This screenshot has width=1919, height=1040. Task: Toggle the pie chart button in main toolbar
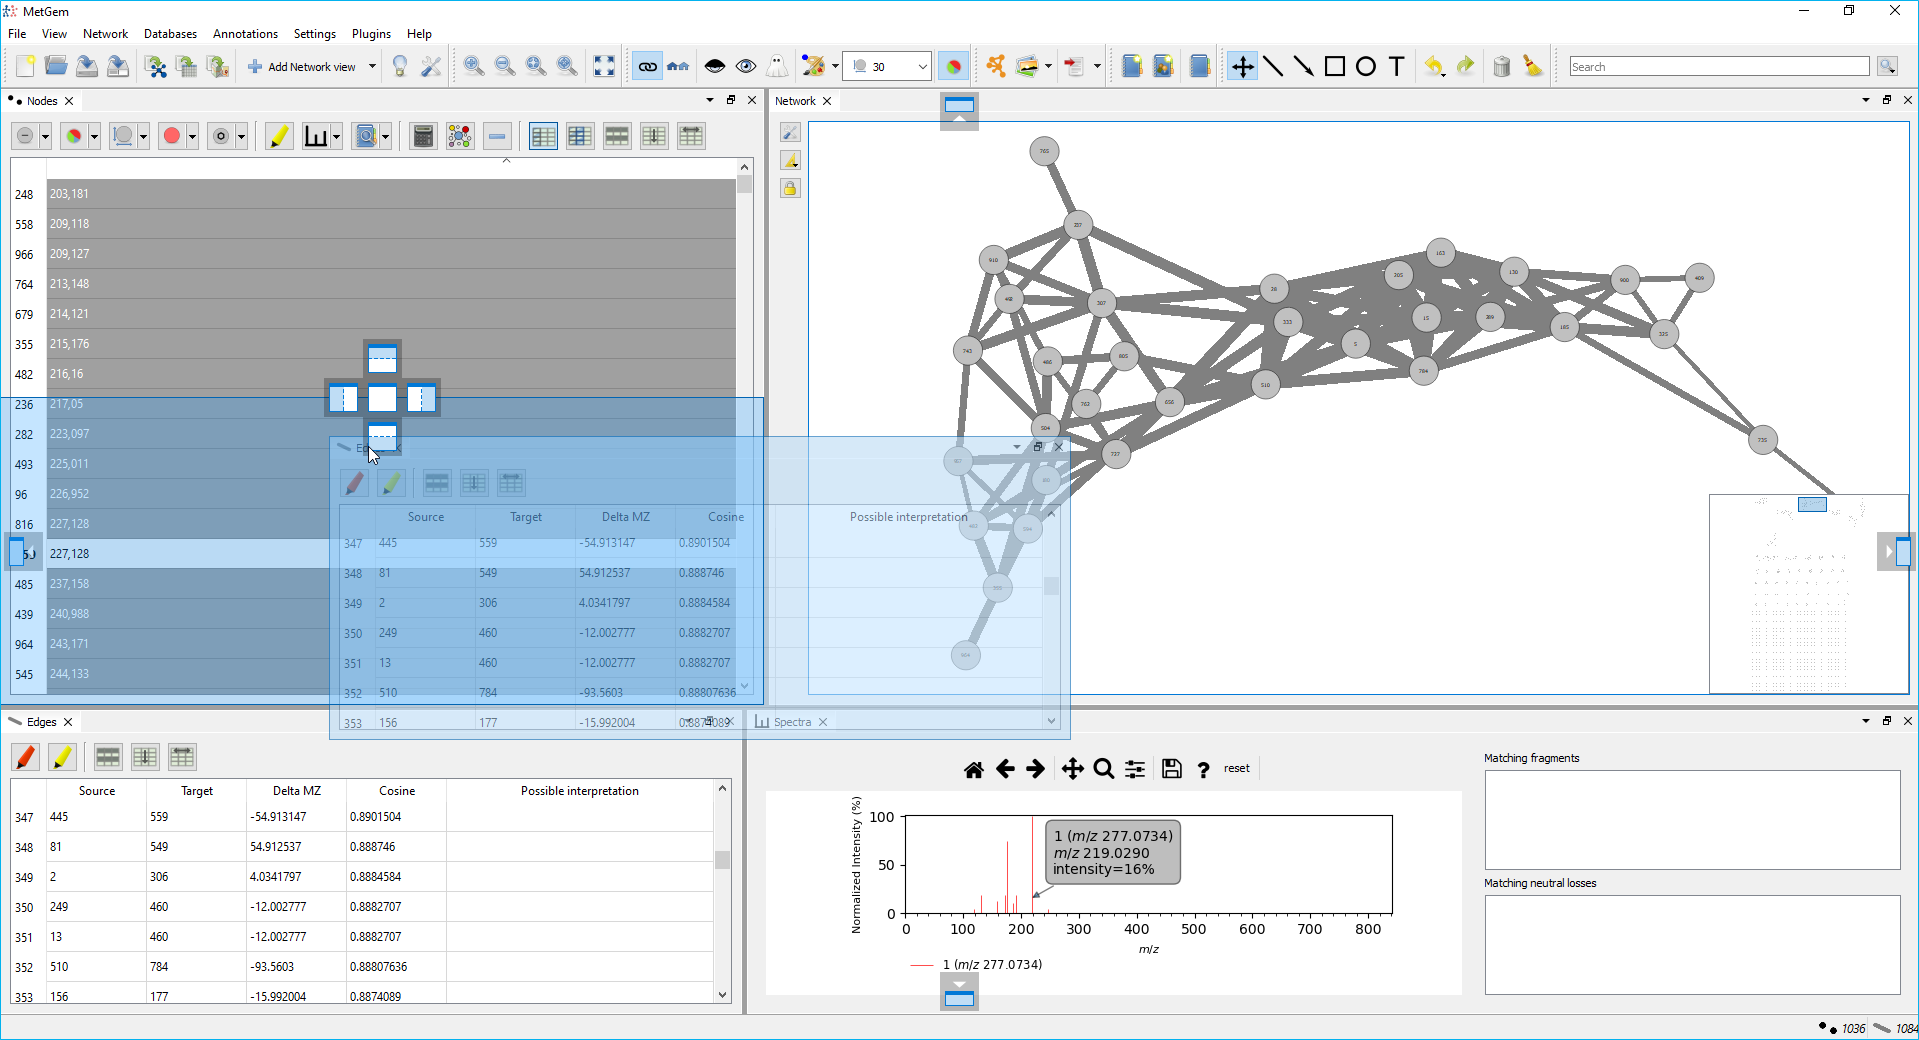pos(953,67)
